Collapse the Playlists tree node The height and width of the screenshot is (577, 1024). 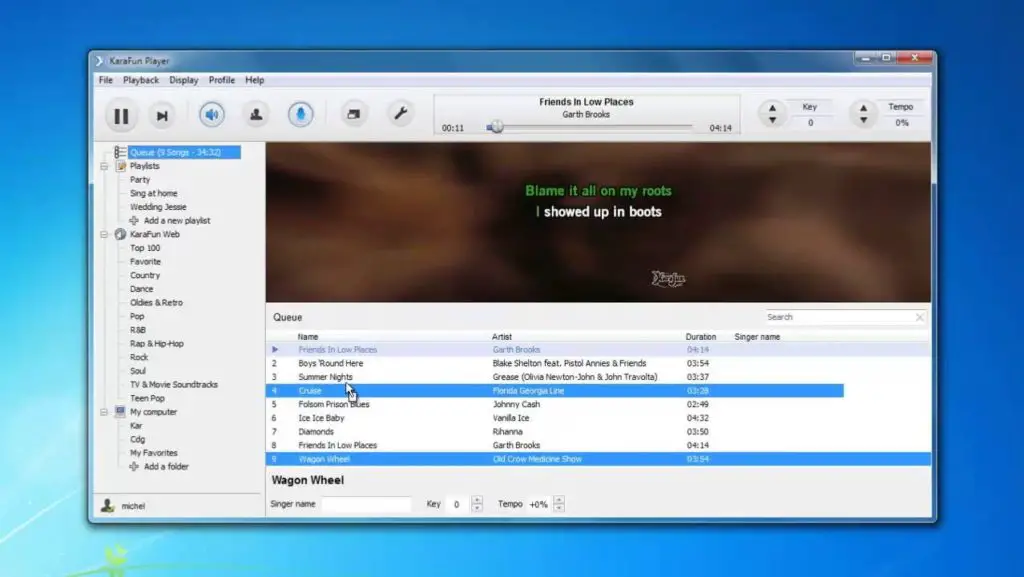(104, 166)
